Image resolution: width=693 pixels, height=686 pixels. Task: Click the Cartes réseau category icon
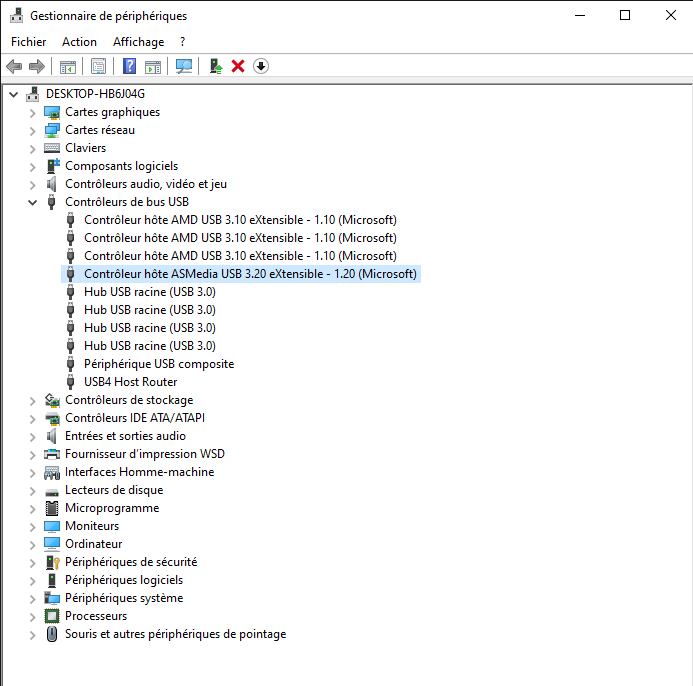52,130
